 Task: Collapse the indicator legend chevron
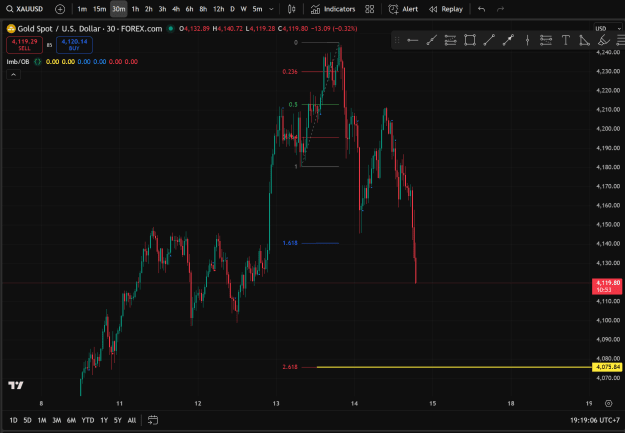pos(14,75)
